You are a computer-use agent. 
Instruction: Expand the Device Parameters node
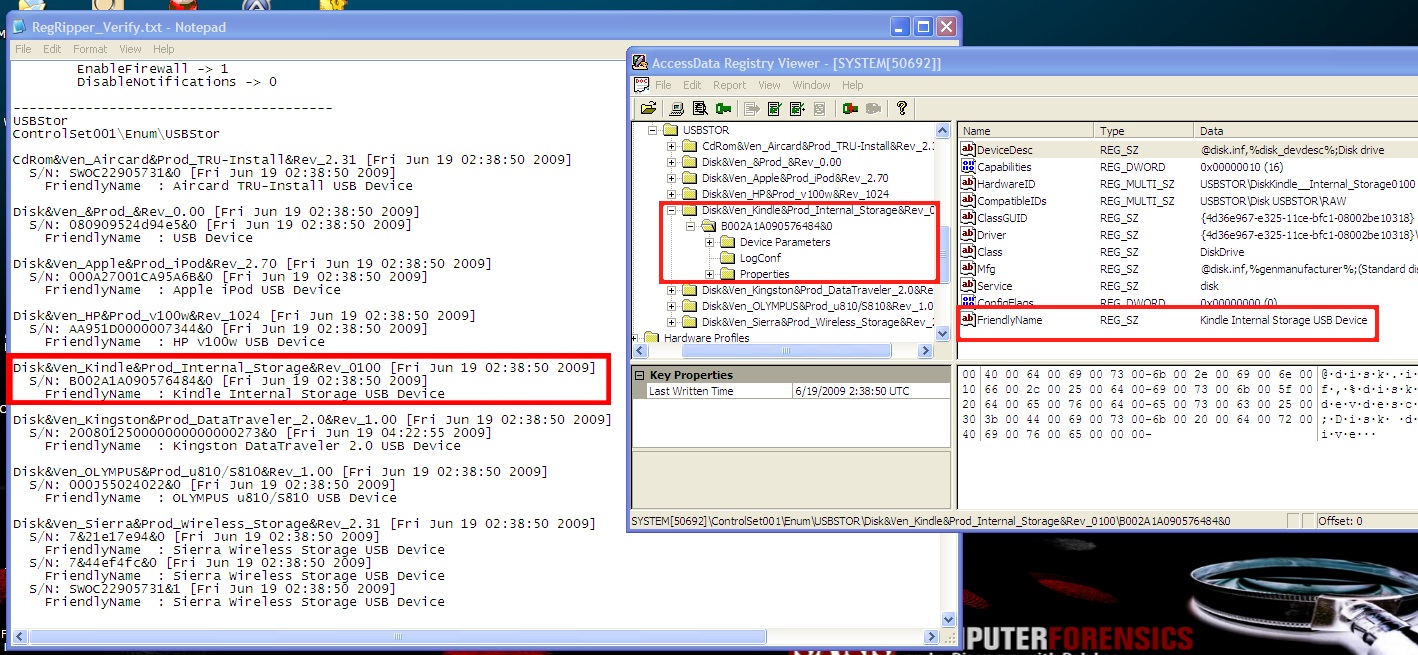[710, 242]
